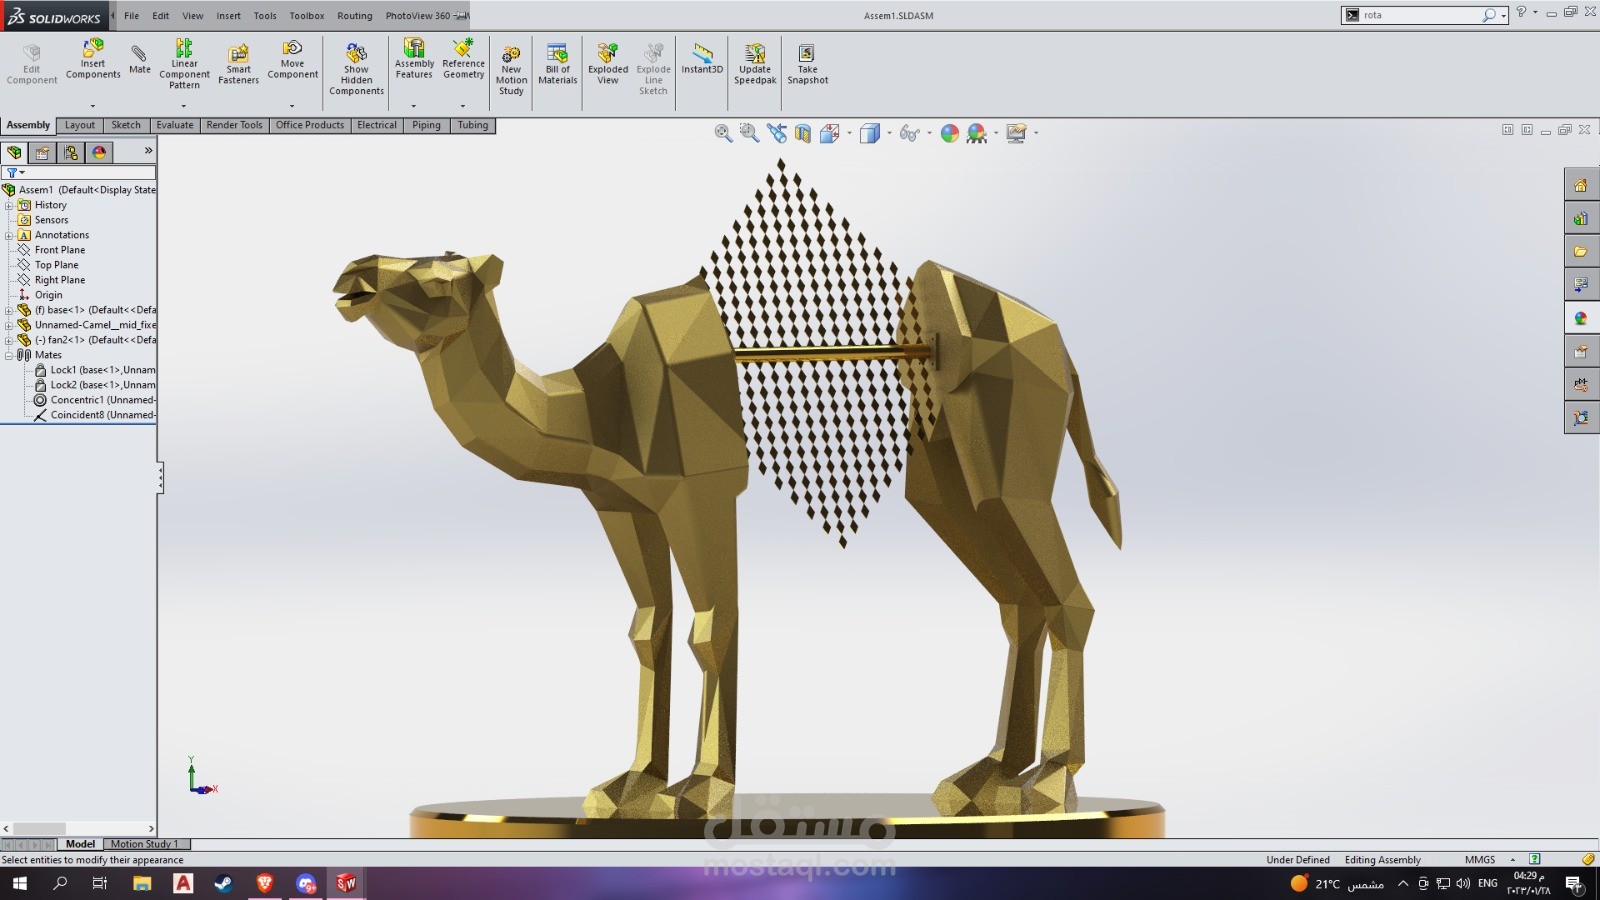Open the Routing menu
The image size is (1600, 900).
[x=354, y=16]
